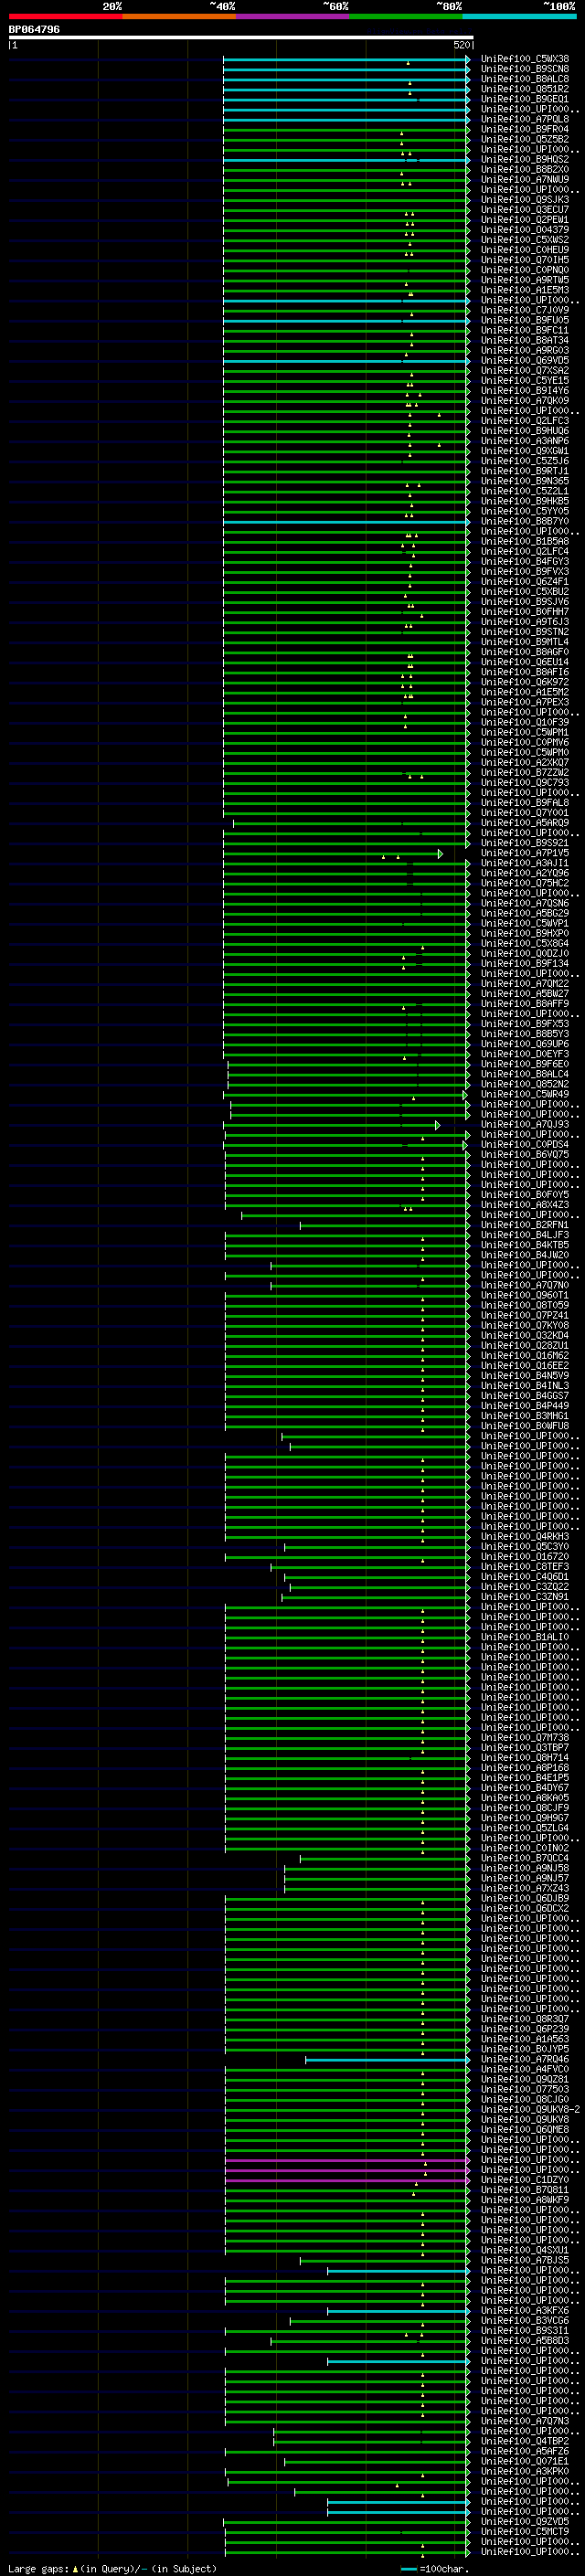585x2576 pixels.
Task: Select the UniRef100_Q6QME8 label
Action: (x=525, y=2130)
